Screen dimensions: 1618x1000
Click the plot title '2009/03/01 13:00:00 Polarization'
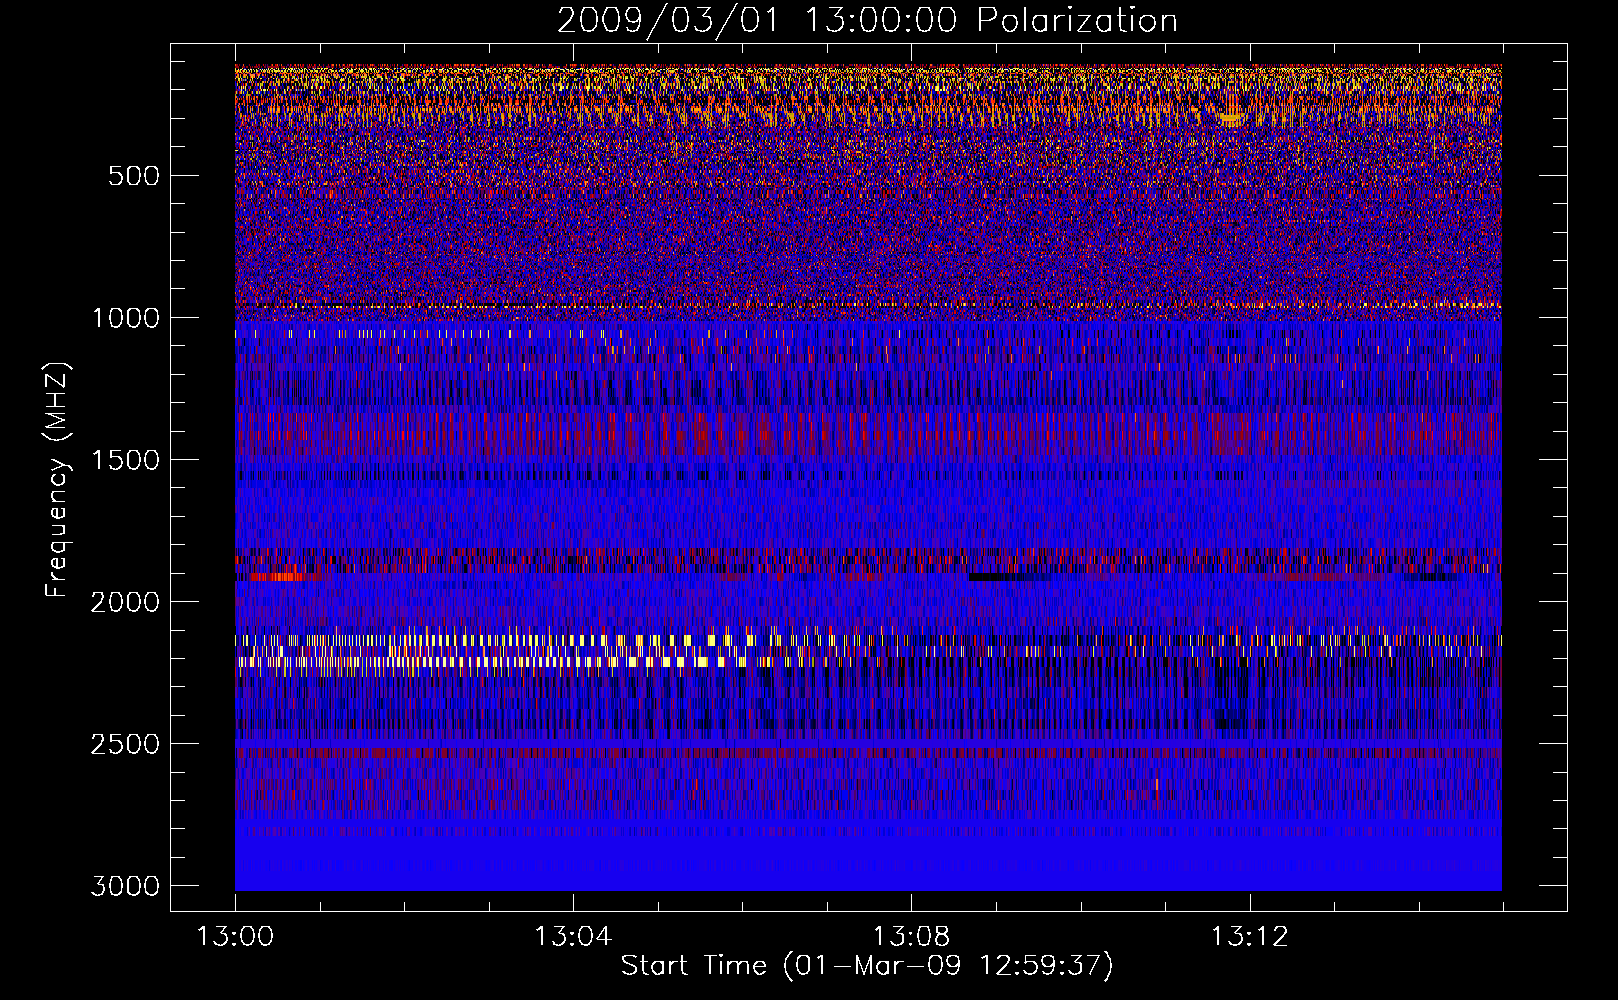867,20
